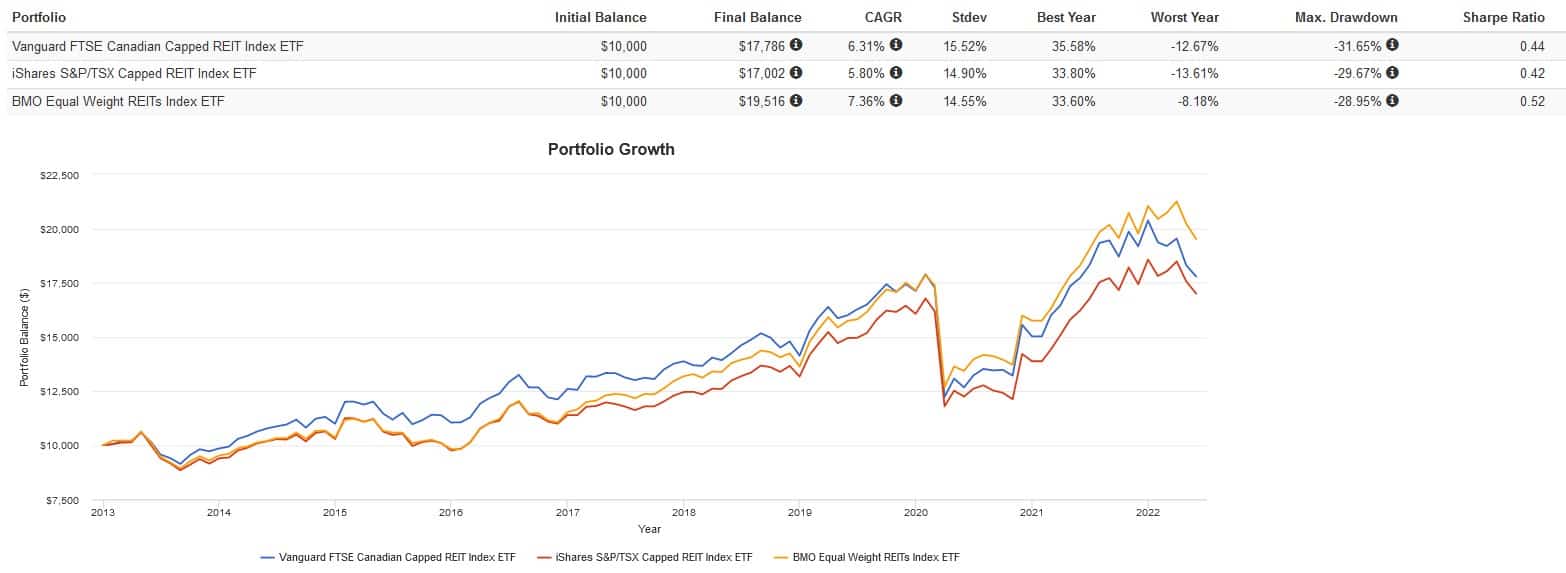Click info icon next to BMO CAGR 7.36%
The width and height of the screenshot is (1566, 573).
tap(896, 101)
